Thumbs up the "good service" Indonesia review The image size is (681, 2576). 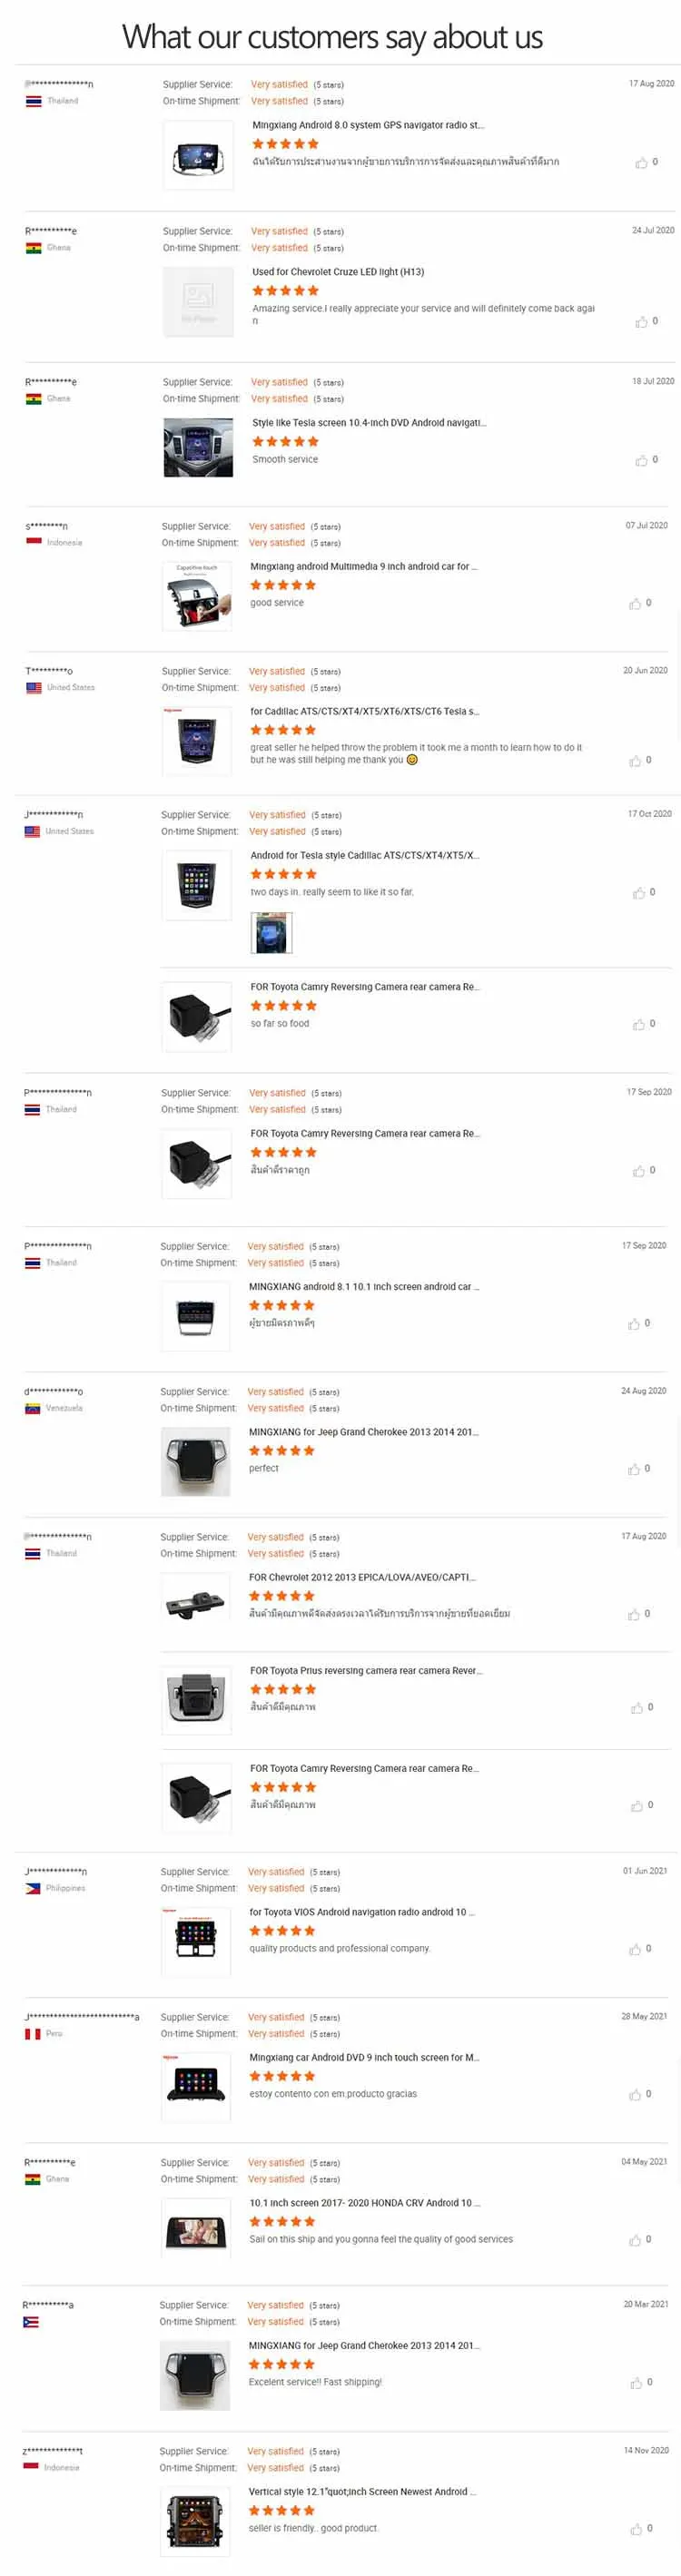point(635,603)
